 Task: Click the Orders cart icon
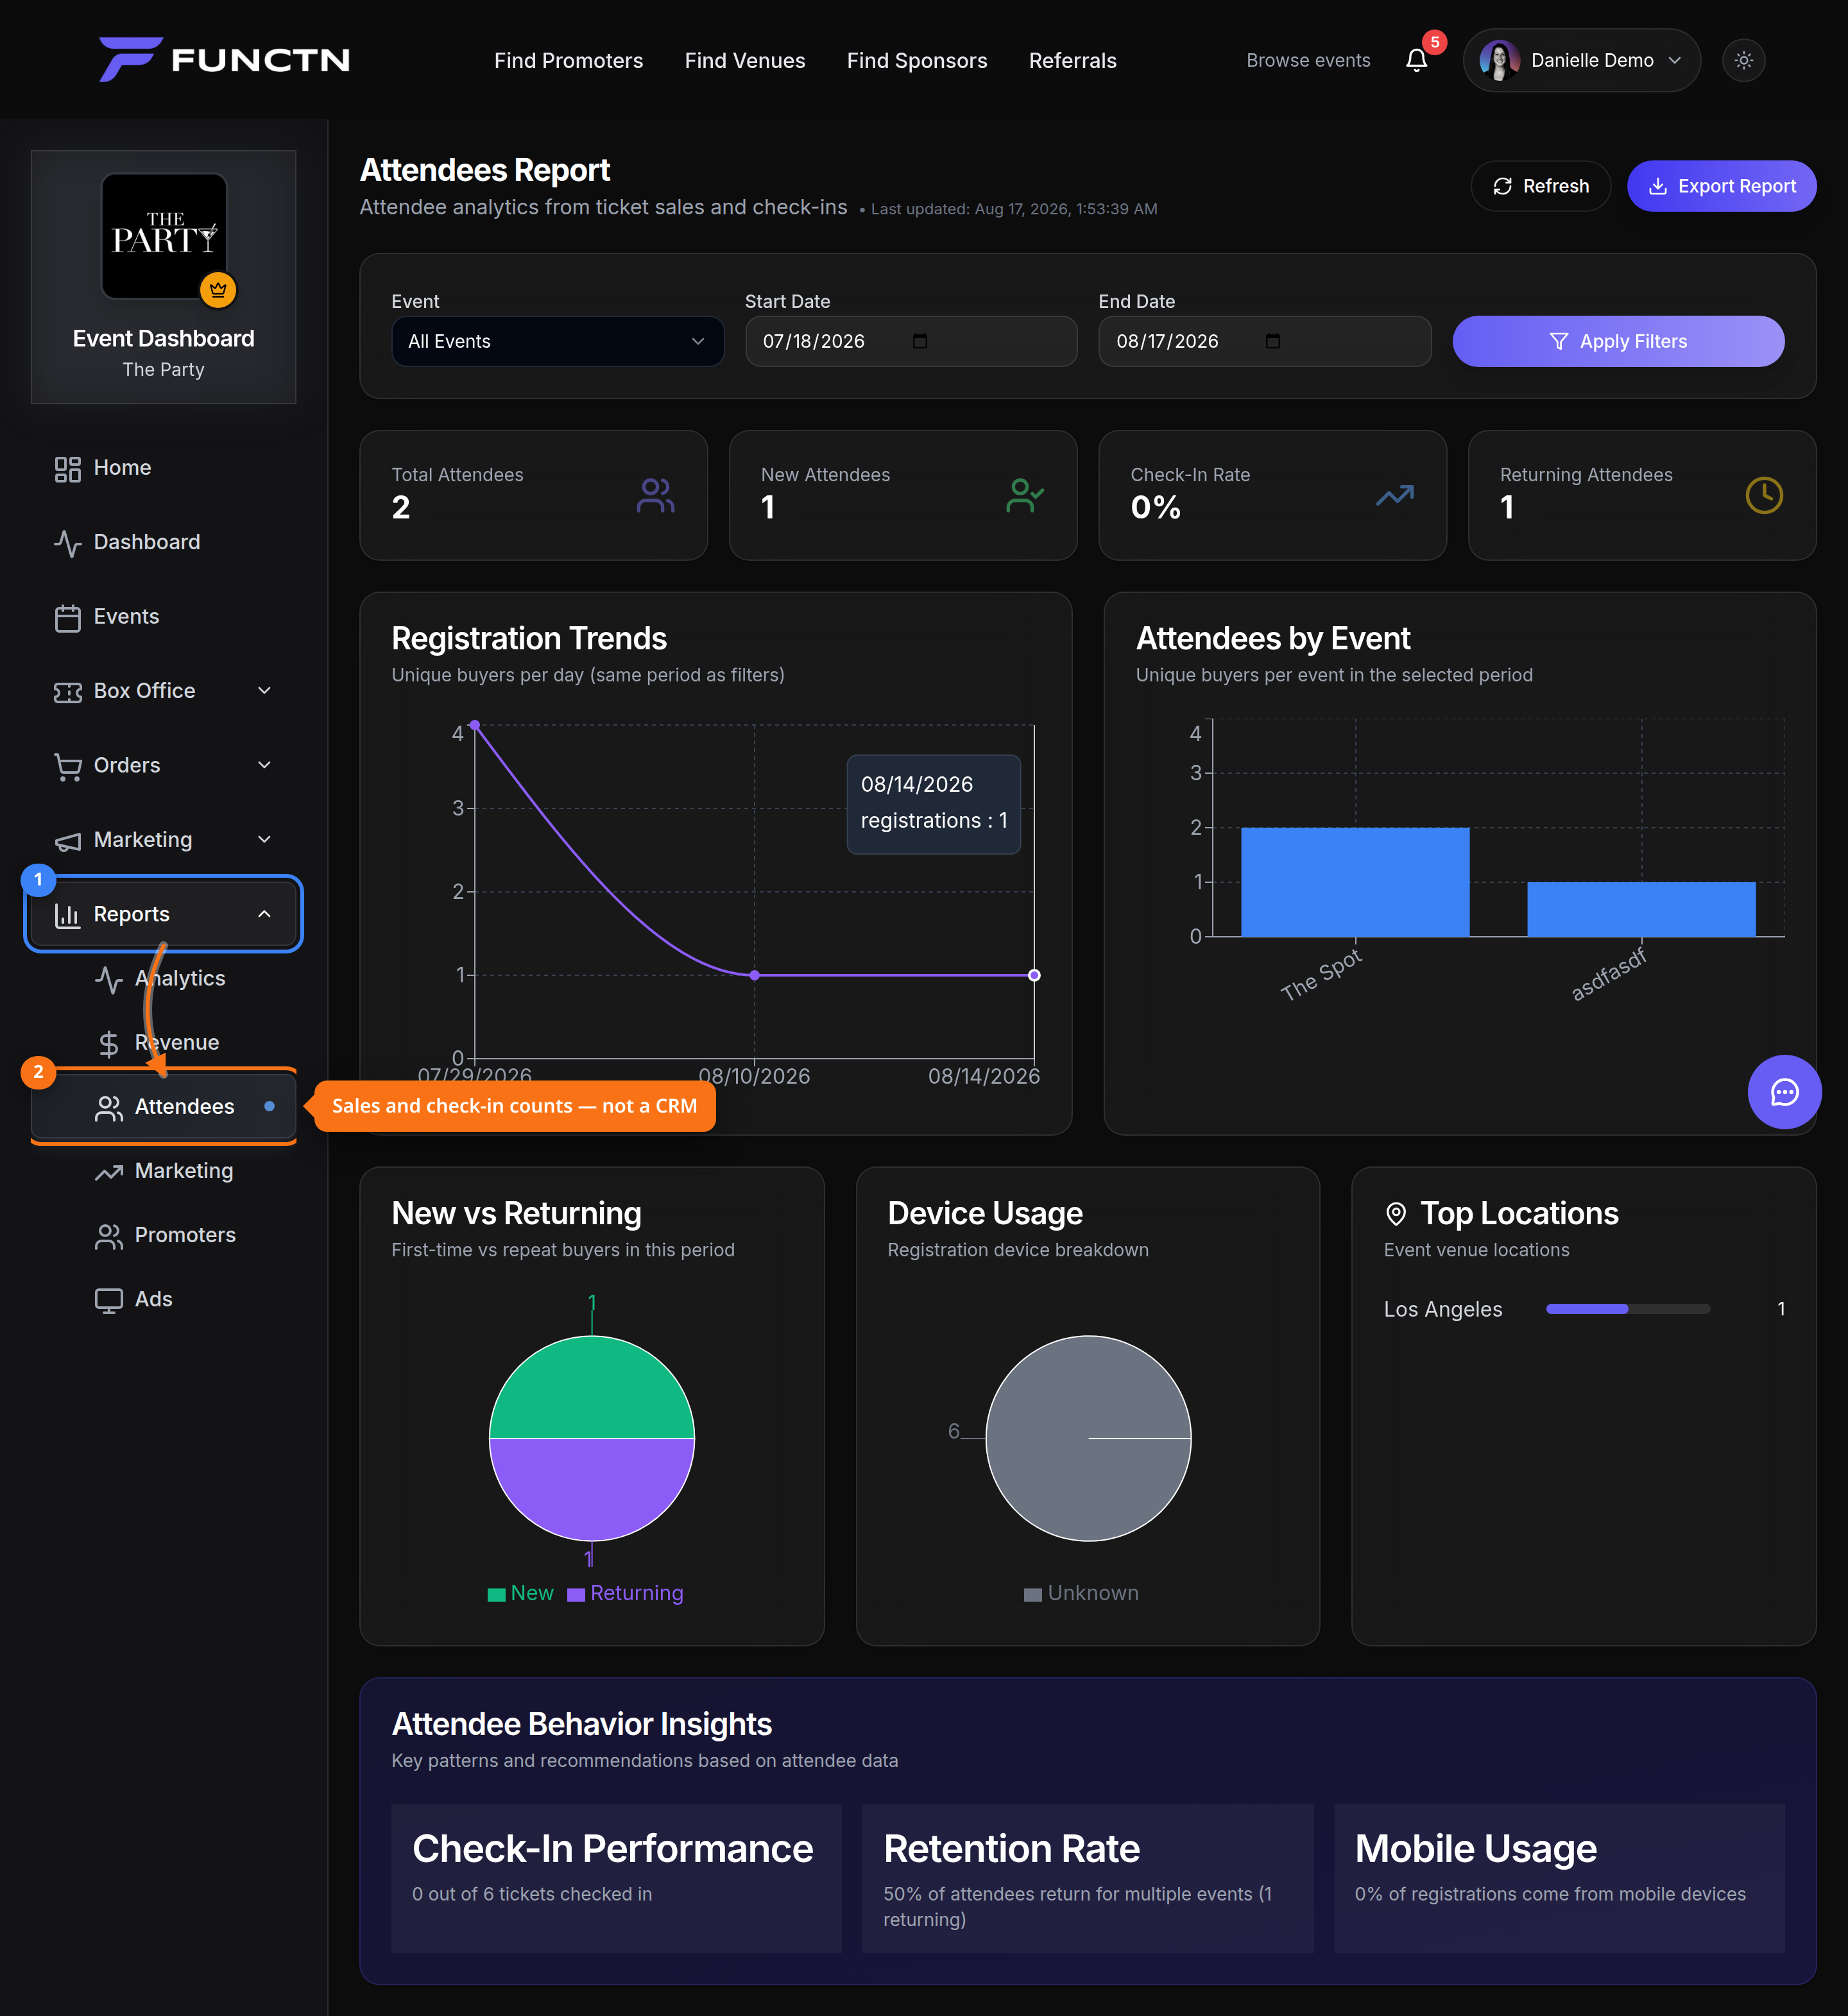click(x=67, y=767)
